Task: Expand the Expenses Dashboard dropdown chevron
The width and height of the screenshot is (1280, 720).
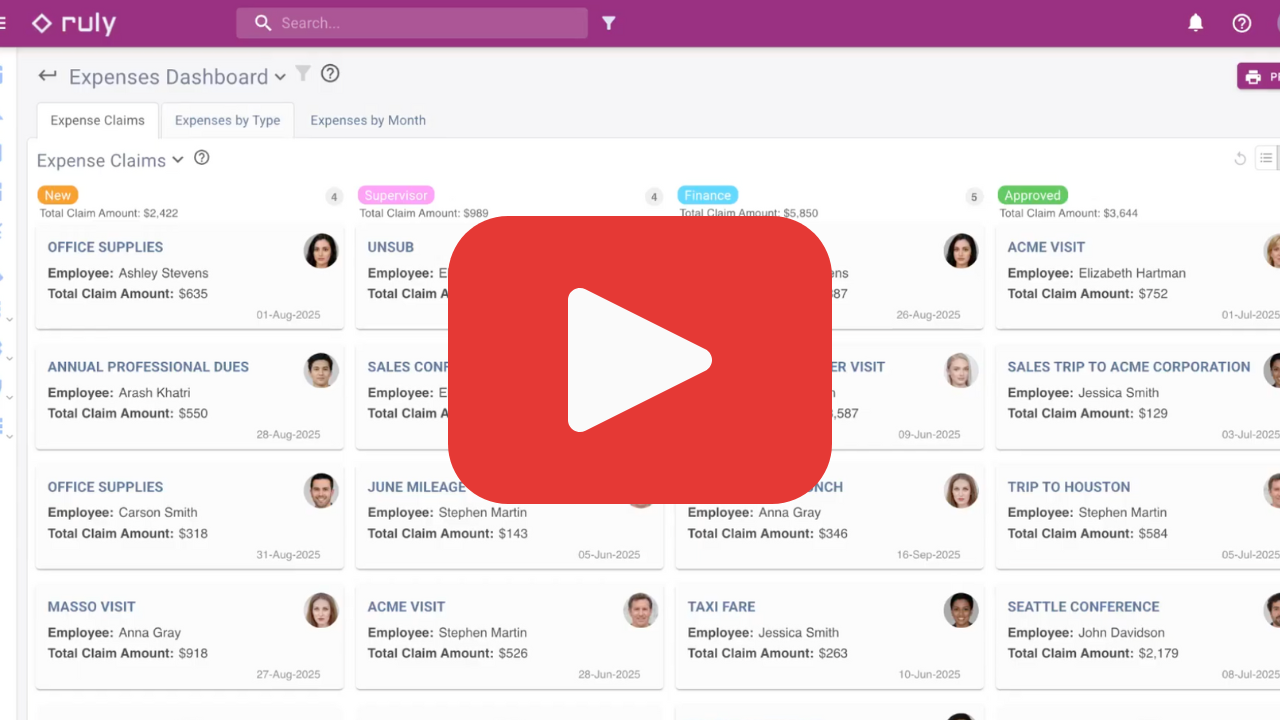Action: pyautogui.click(x=280, y=77)
